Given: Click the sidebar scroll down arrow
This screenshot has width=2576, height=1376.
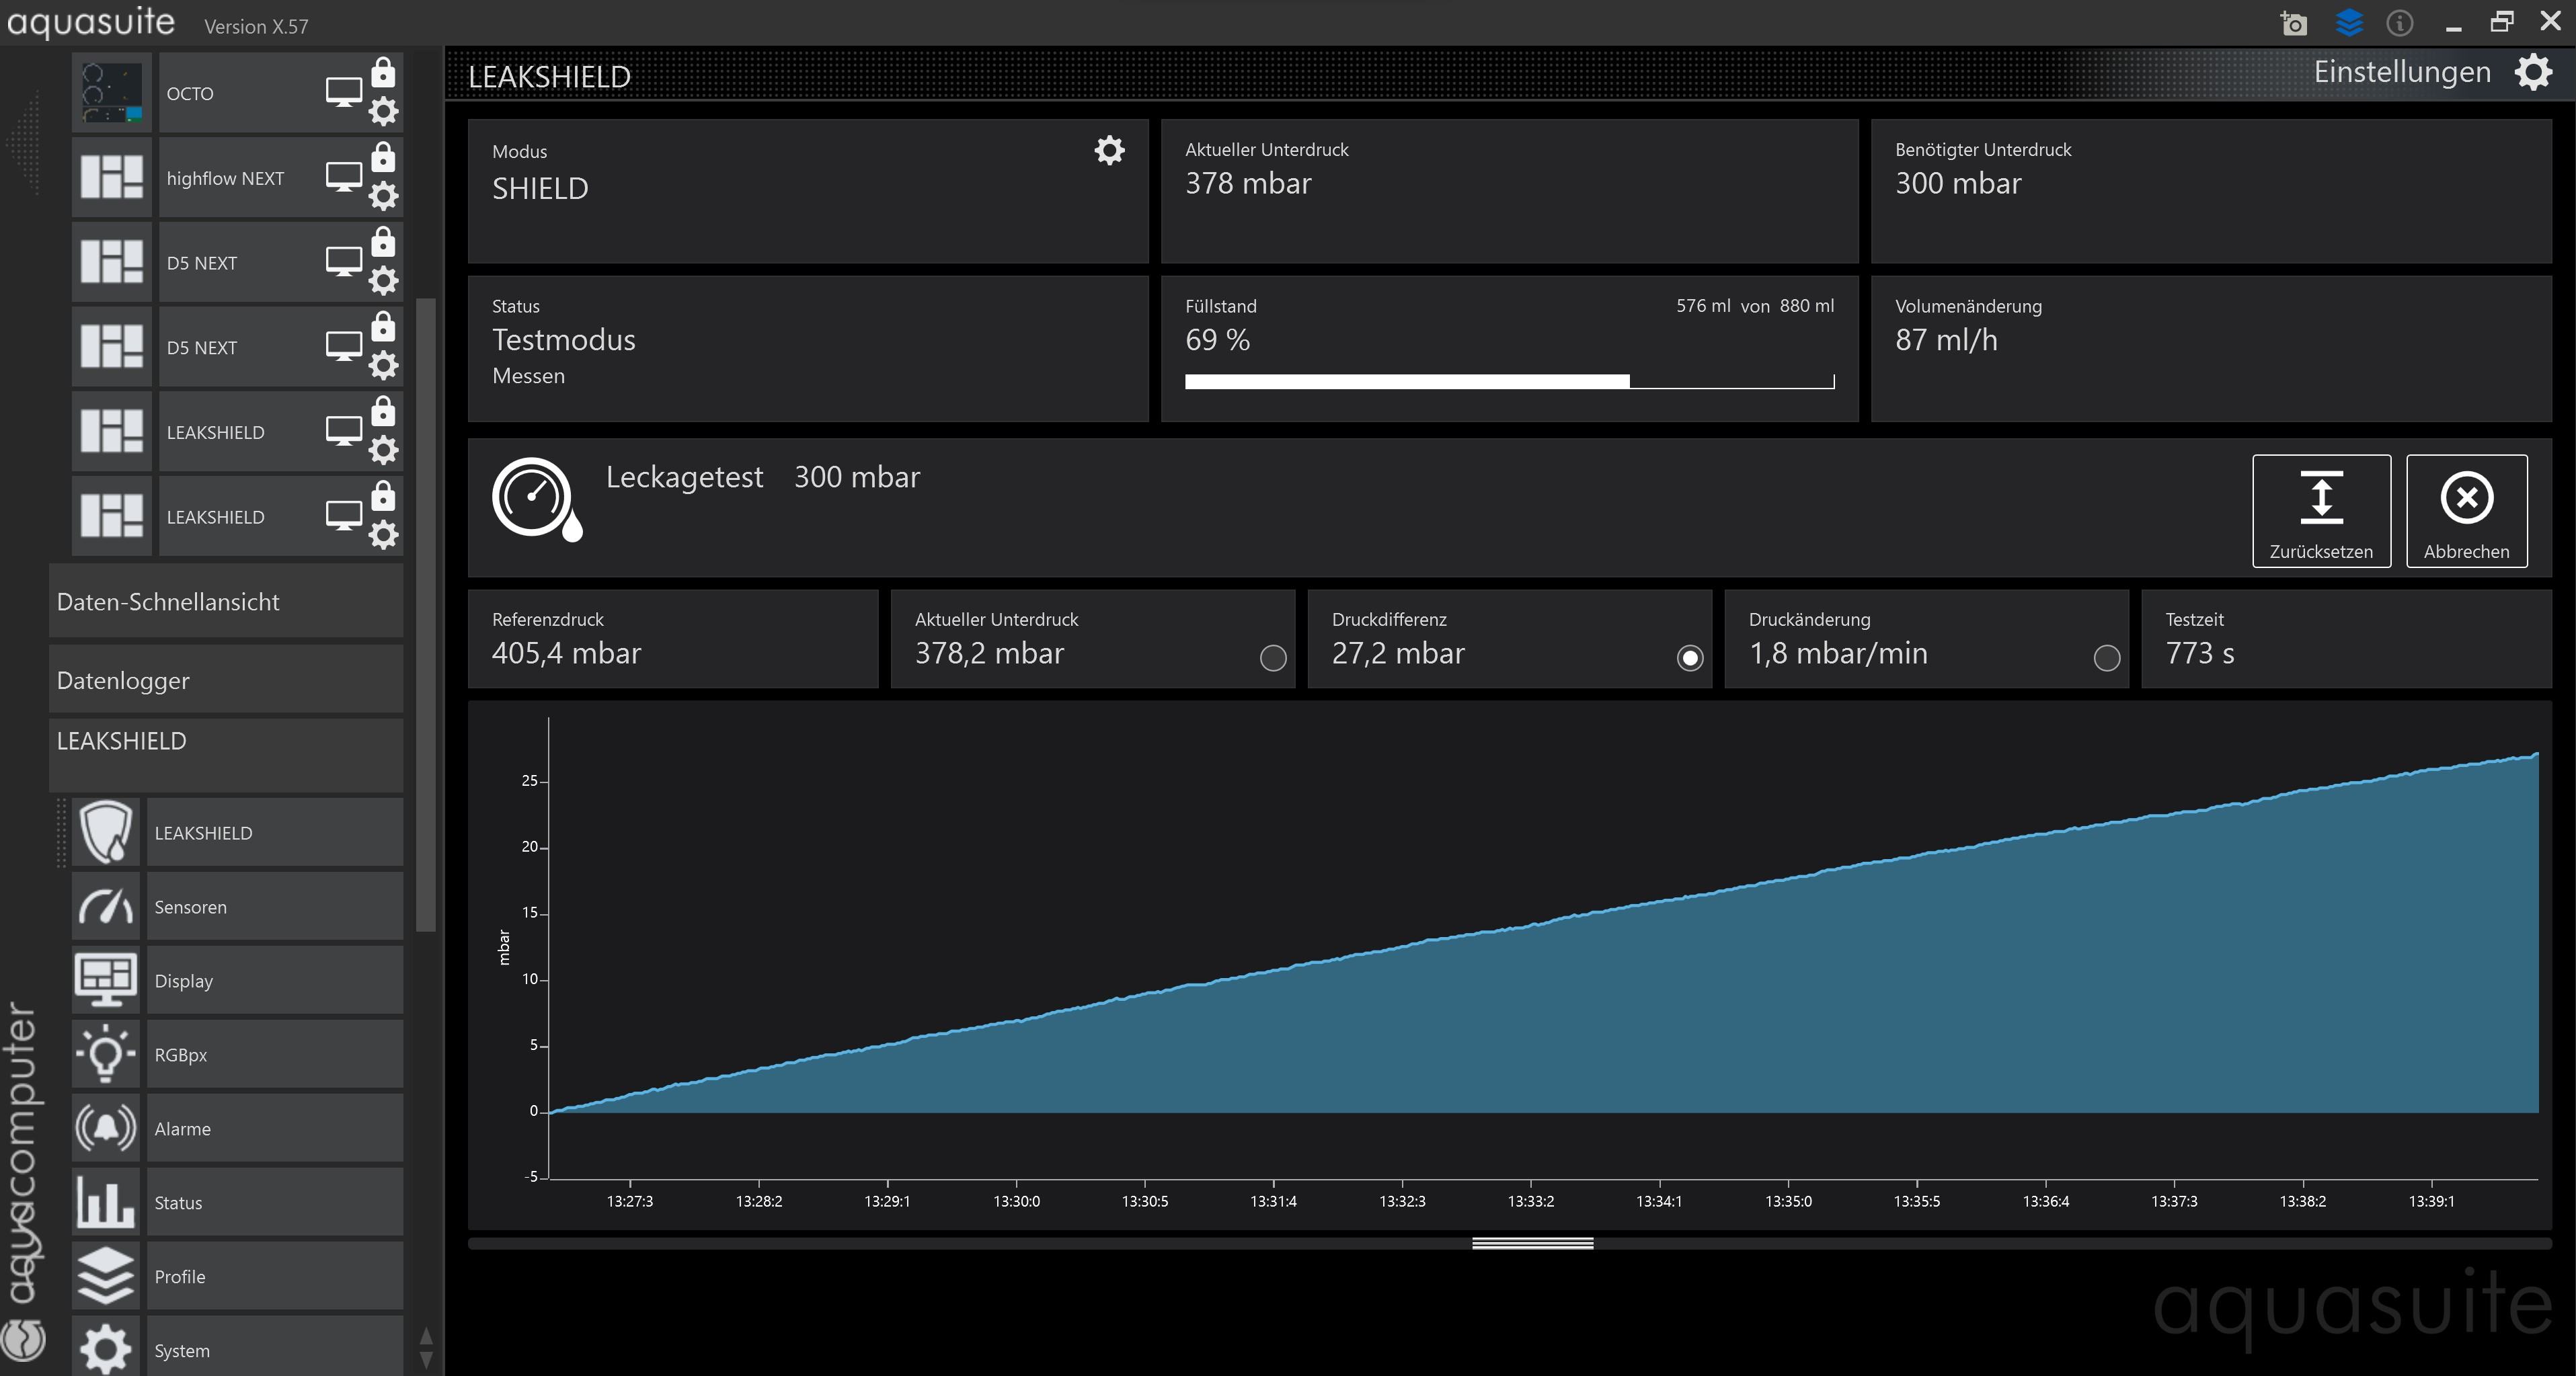Looking at the screenshot, I should 426,1360.
